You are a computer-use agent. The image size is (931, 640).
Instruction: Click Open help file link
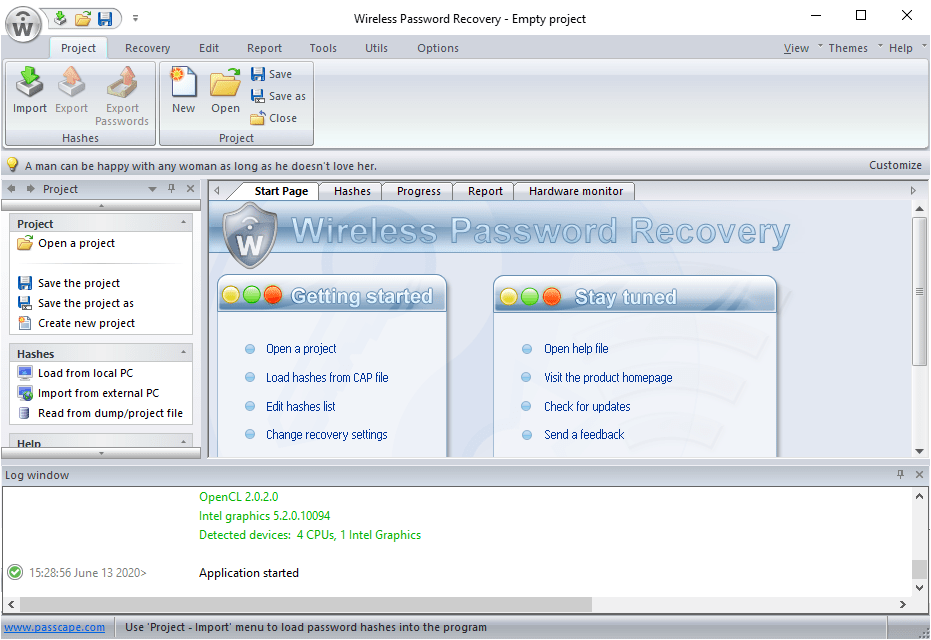click(576, 348)
